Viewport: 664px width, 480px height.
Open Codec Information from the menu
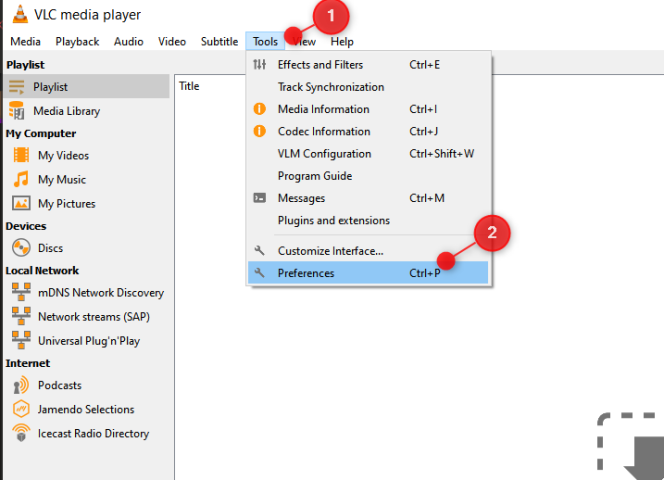tap(323, 131)
